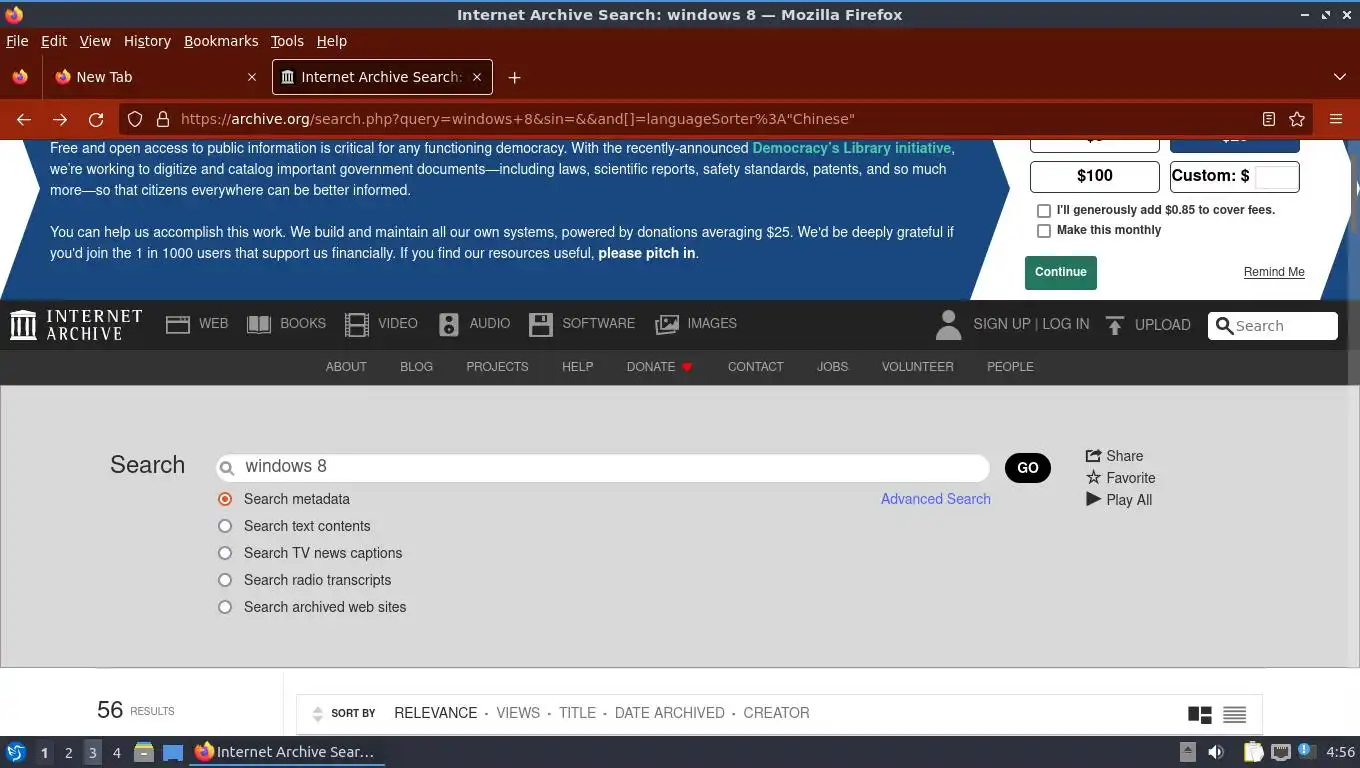Select Search metadata radio option
The height and width of the screenshot is (768, 1360).
click(x=225, y=499)
